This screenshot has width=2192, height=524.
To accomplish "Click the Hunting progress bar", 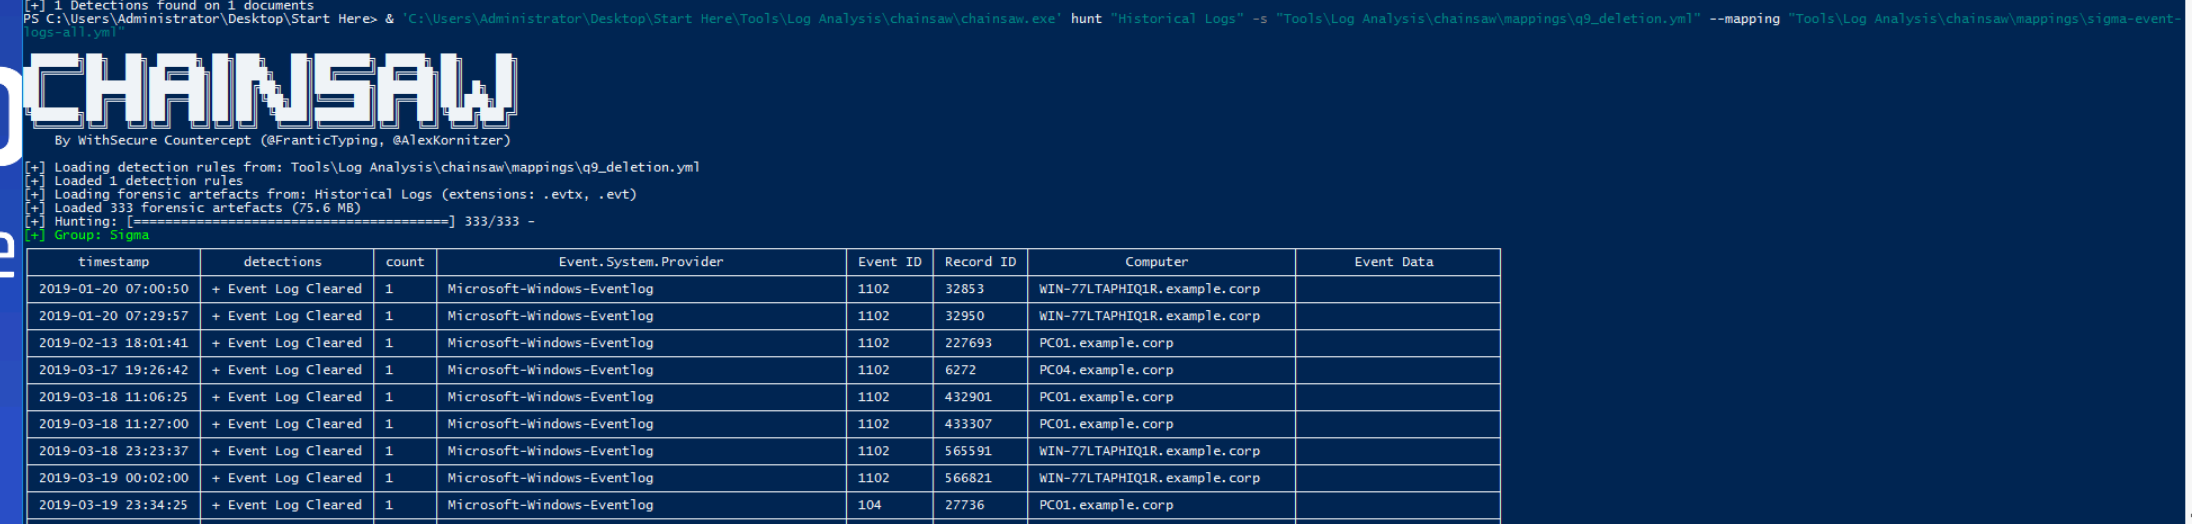I will 290,222.
